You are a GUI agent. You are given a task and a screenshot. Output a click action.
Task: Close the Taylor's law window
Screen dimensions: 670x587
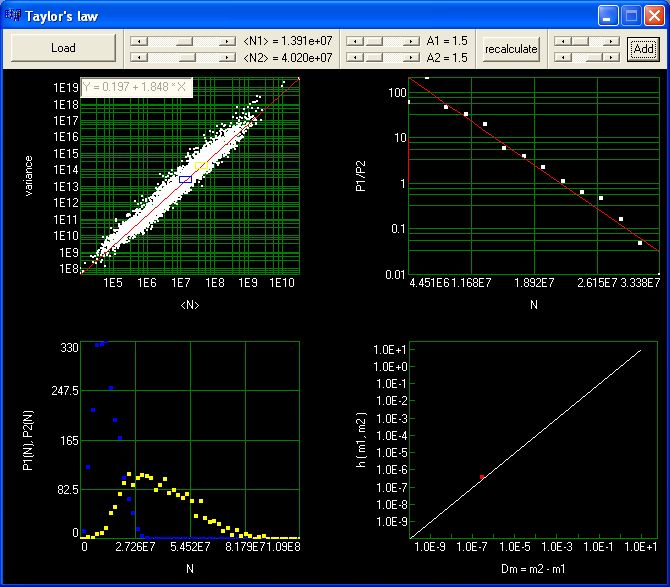click(654, 16)
